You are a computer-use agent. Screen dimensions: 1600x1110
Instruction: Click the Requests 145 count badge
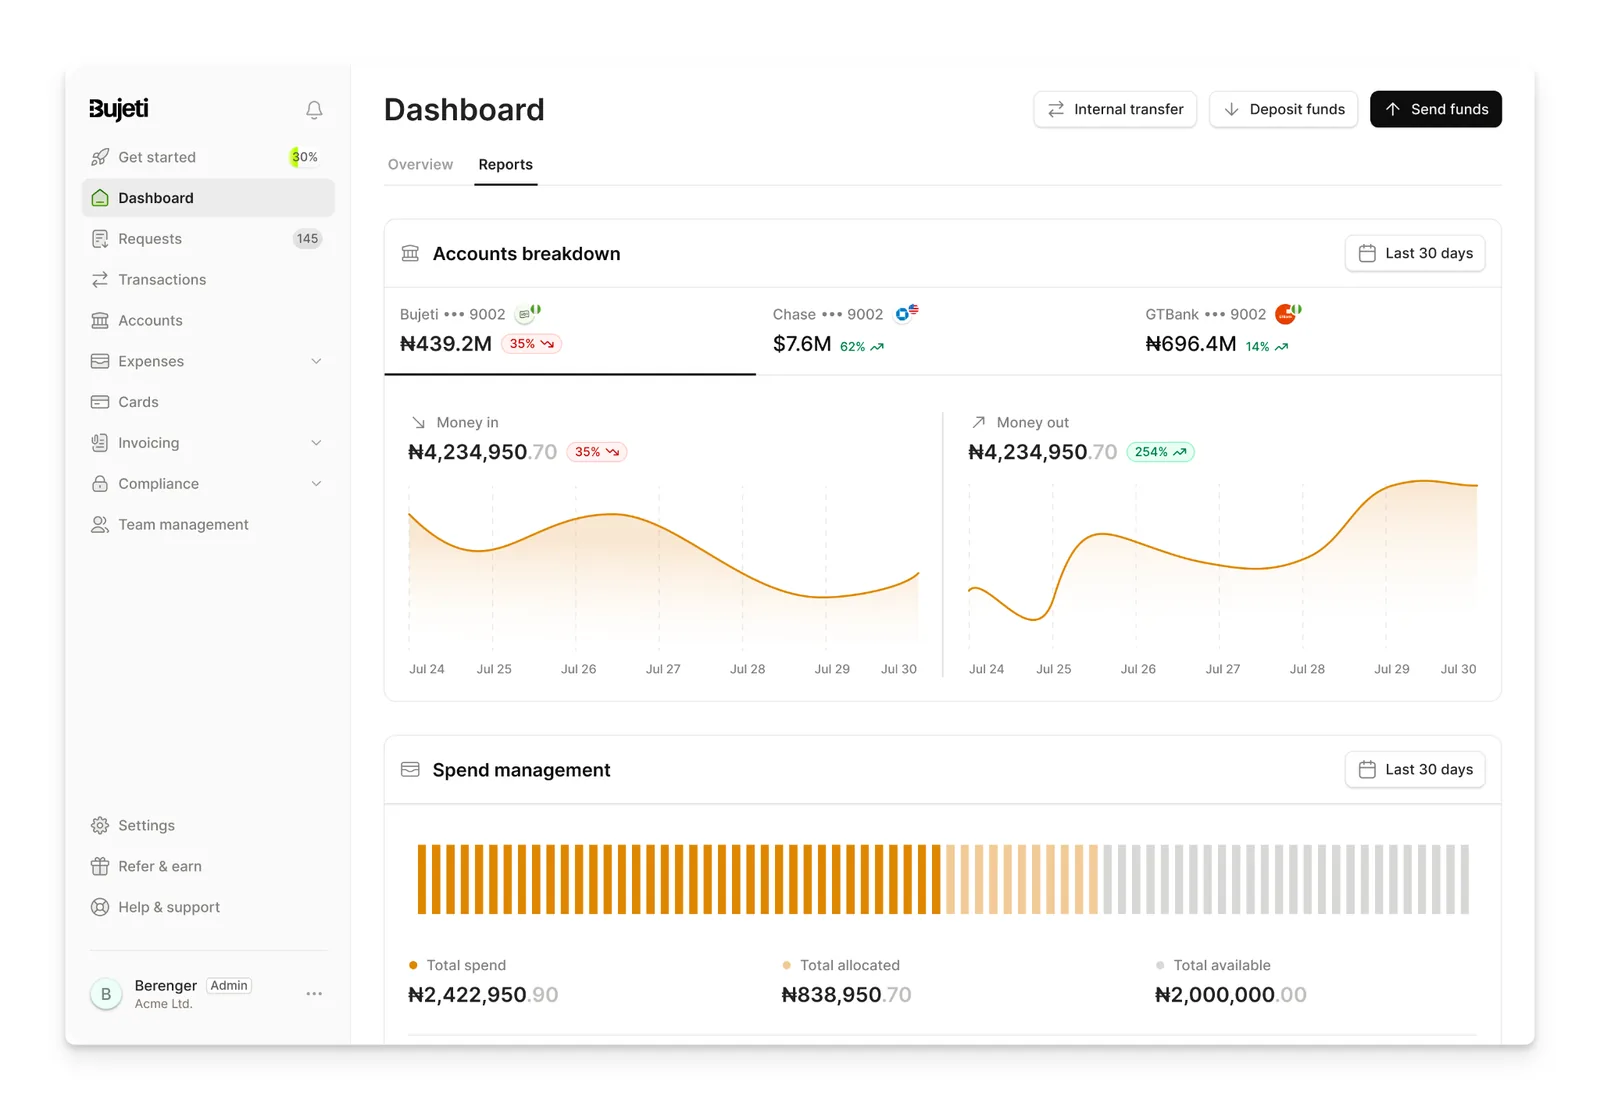coord(307,239)
